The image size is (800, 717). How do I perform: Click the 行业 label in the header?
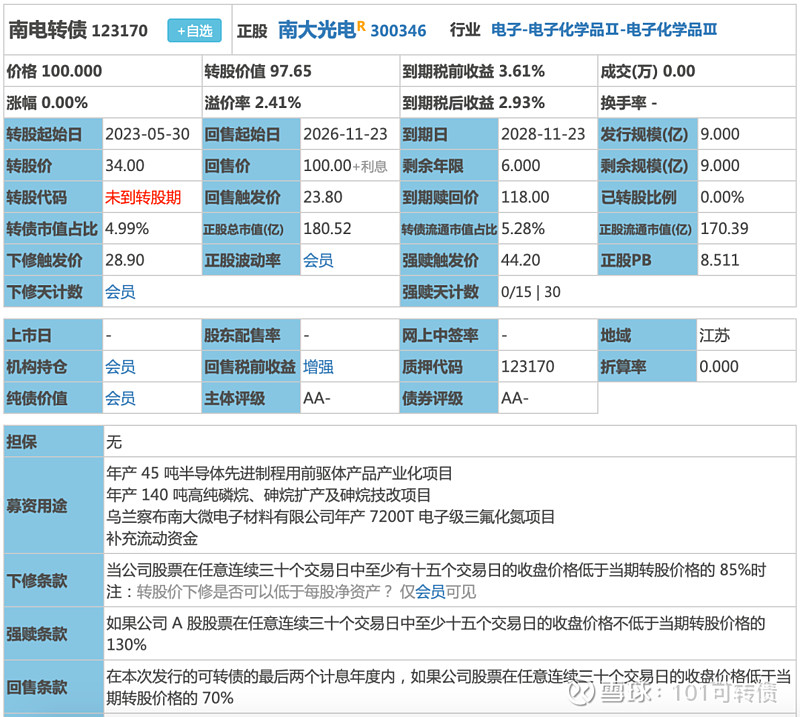tap(465, 30)
